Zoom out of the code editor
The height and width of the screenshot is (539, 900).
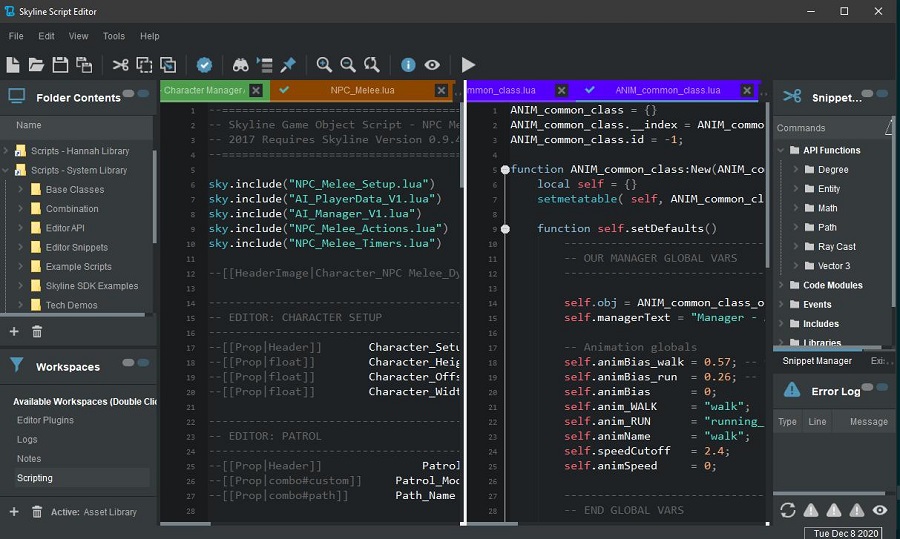point(348,65)
